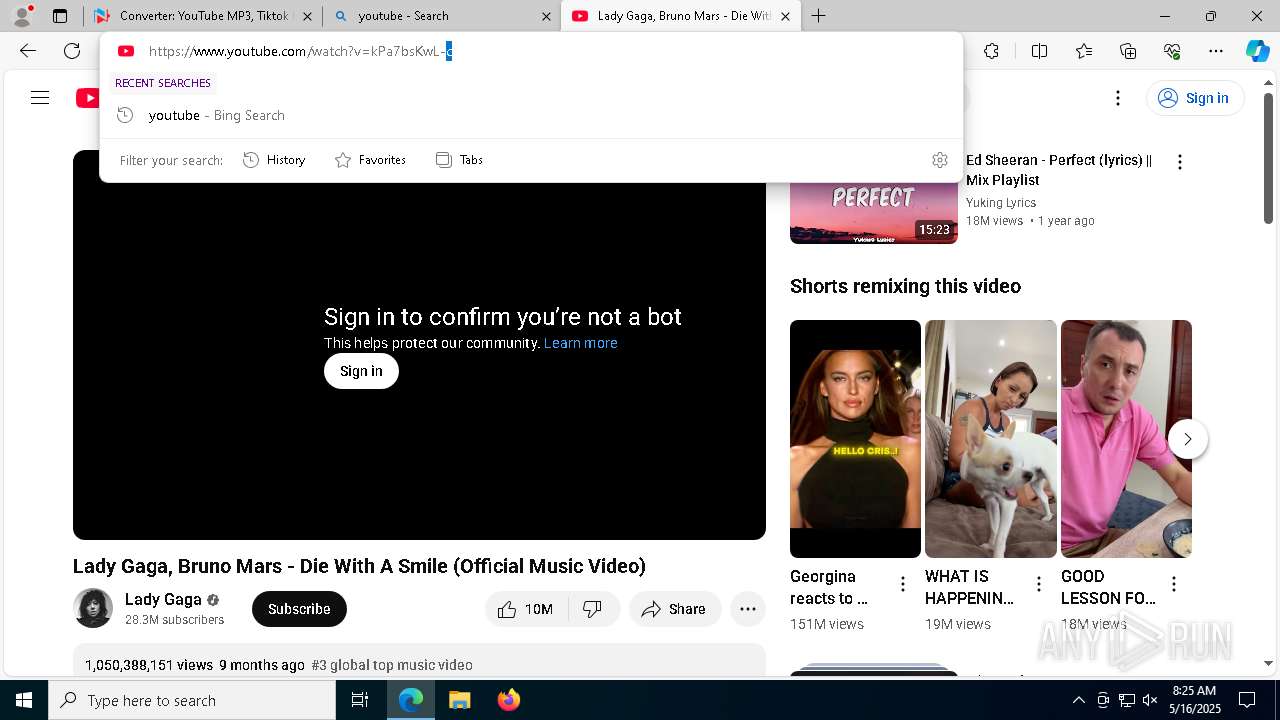Screen dimensions: 1280x720
Task: Open the Learn more link
Action: (580, 343)
